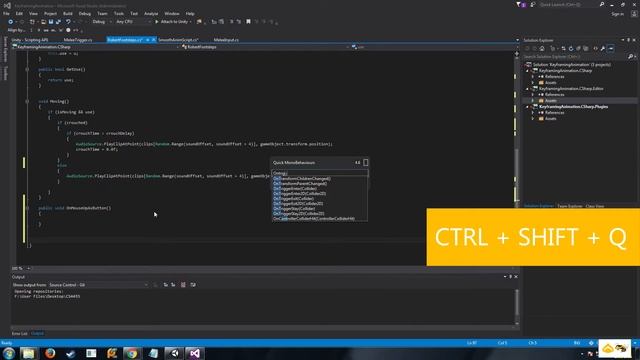
Task: Open the Edit menu
Action: pos(19,13)
